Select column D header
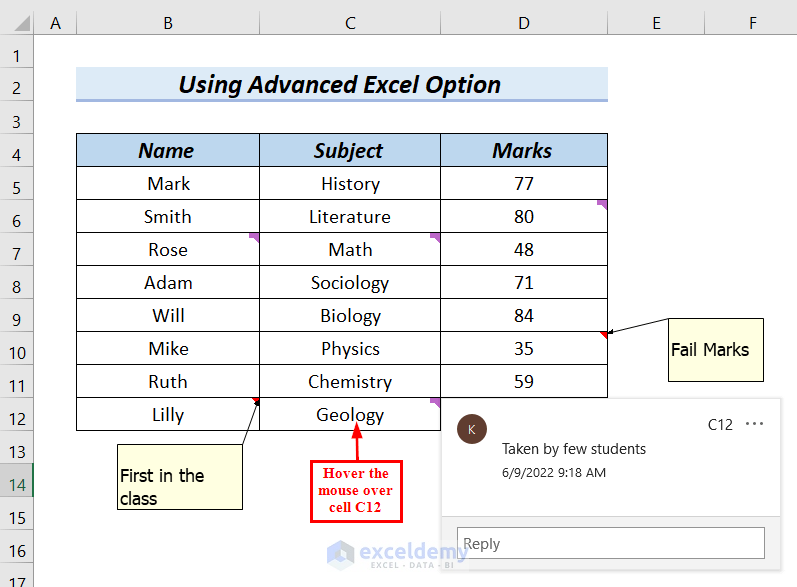 (x=524, y=23)
